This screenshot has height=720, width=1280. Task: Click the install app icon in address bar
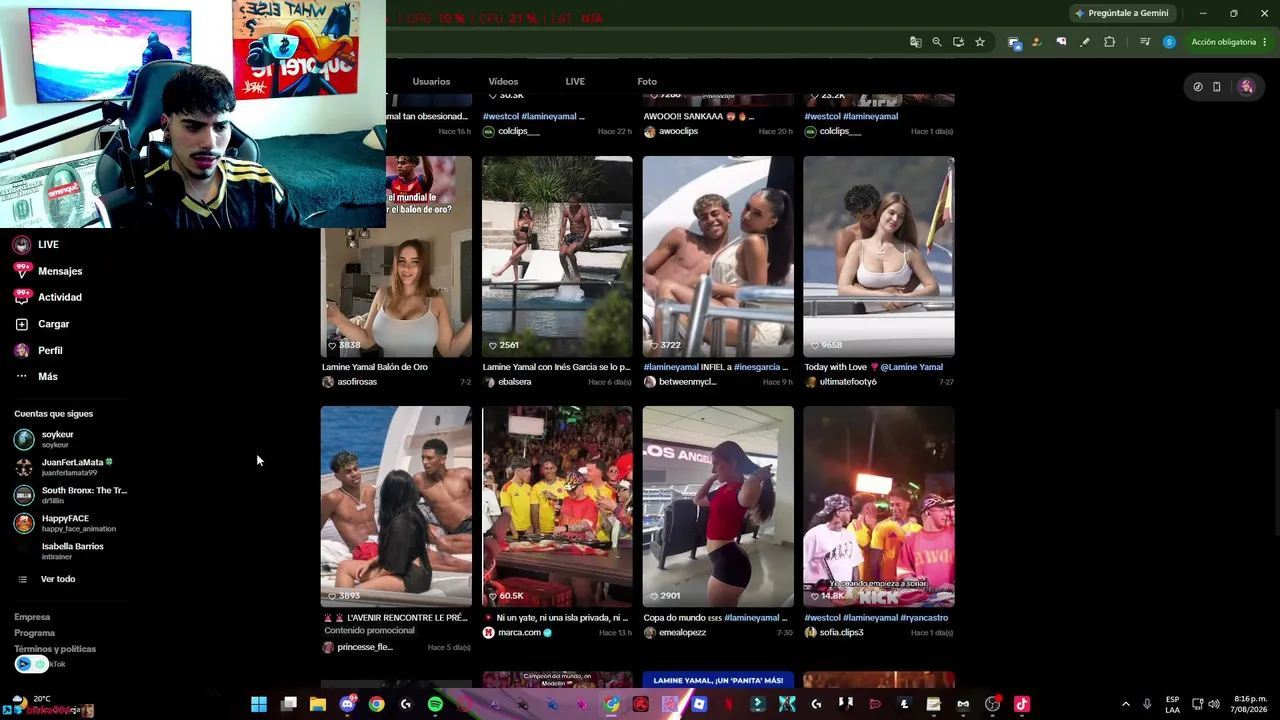[958, 42]
